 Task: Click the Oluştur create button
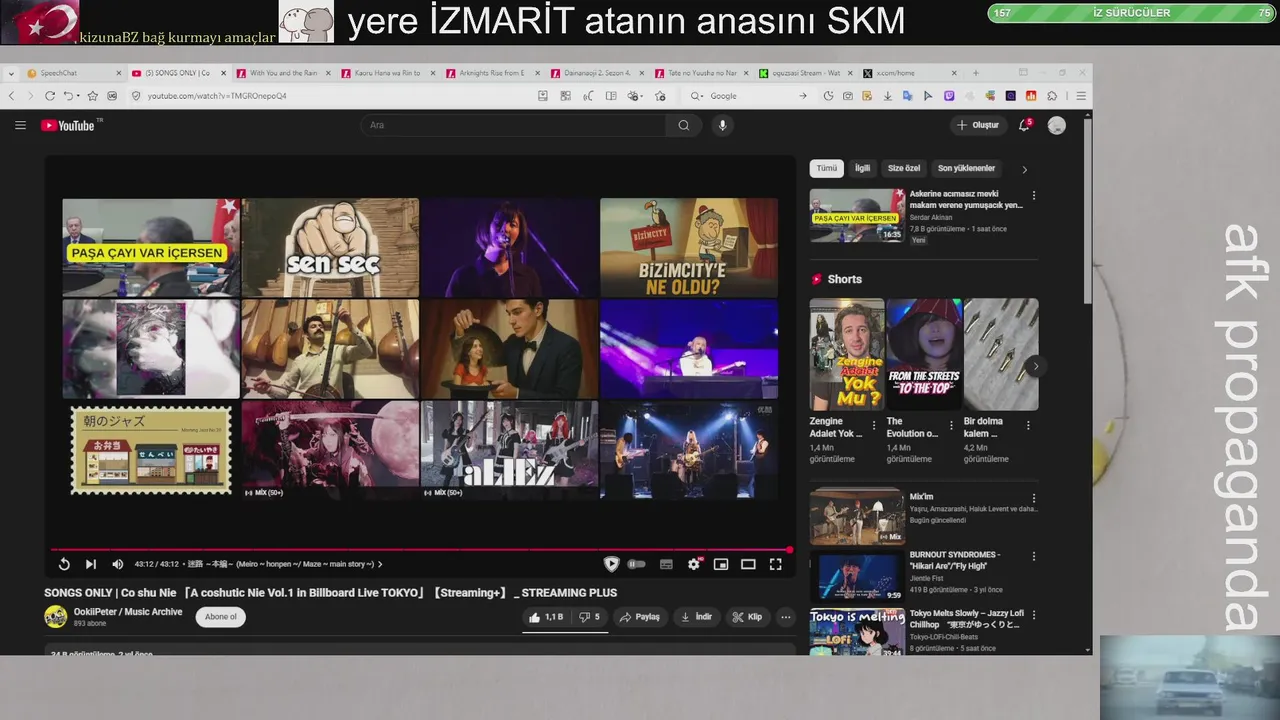click(978, 125)
